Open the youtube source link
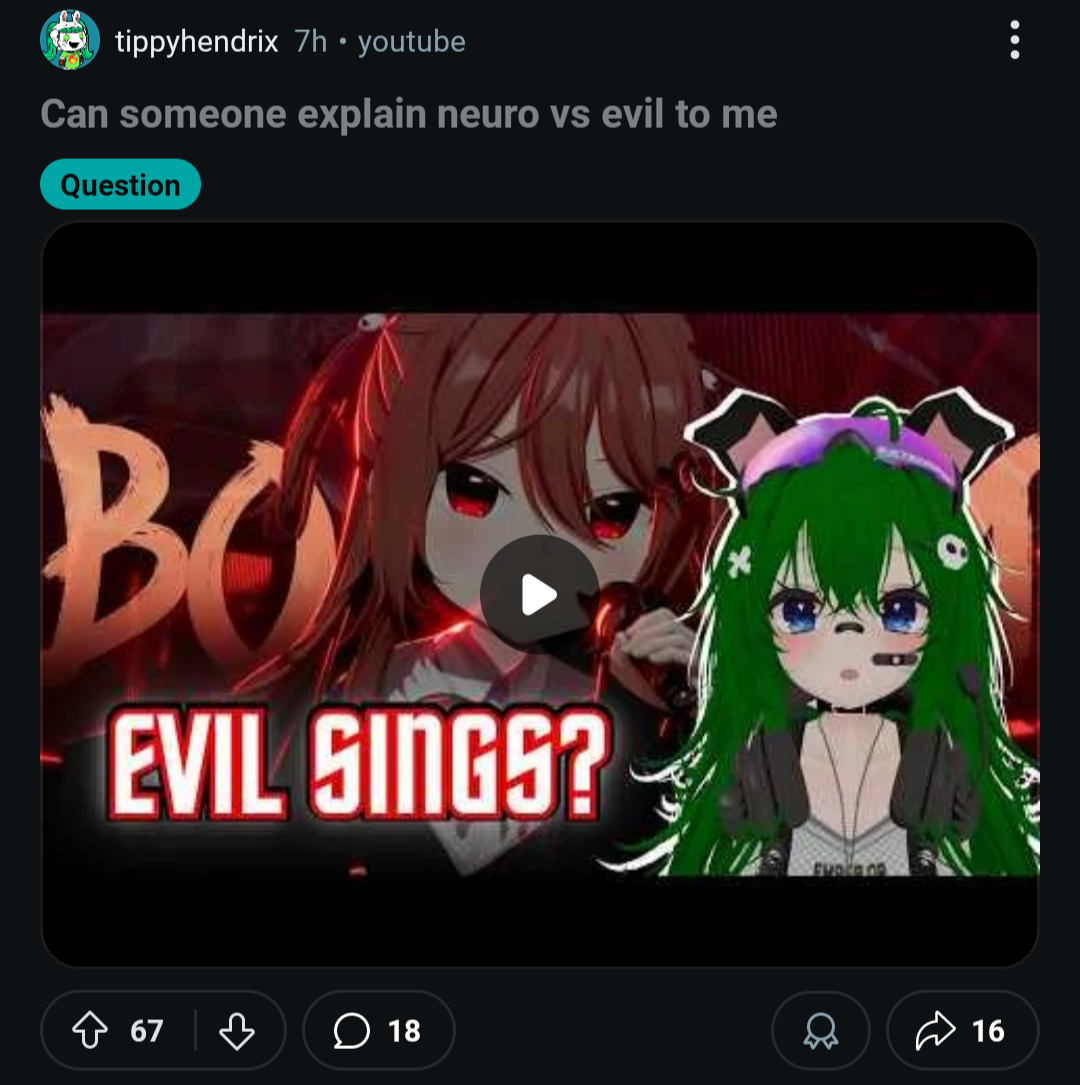1080x1085 pixels. click(x=411, y=42)
